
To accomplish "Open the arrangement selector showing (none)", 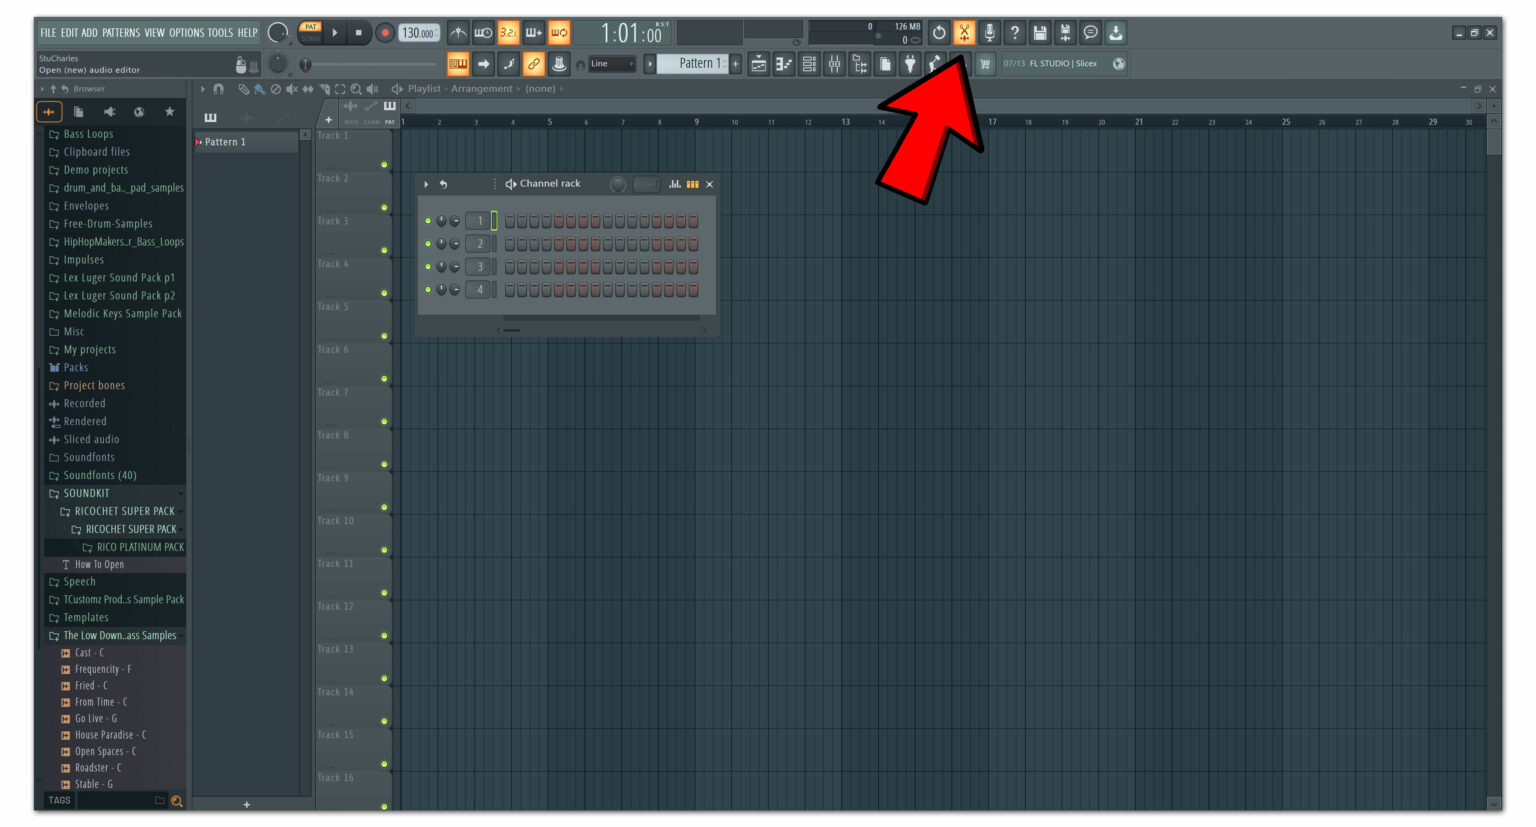I will [x=541, y=88].
